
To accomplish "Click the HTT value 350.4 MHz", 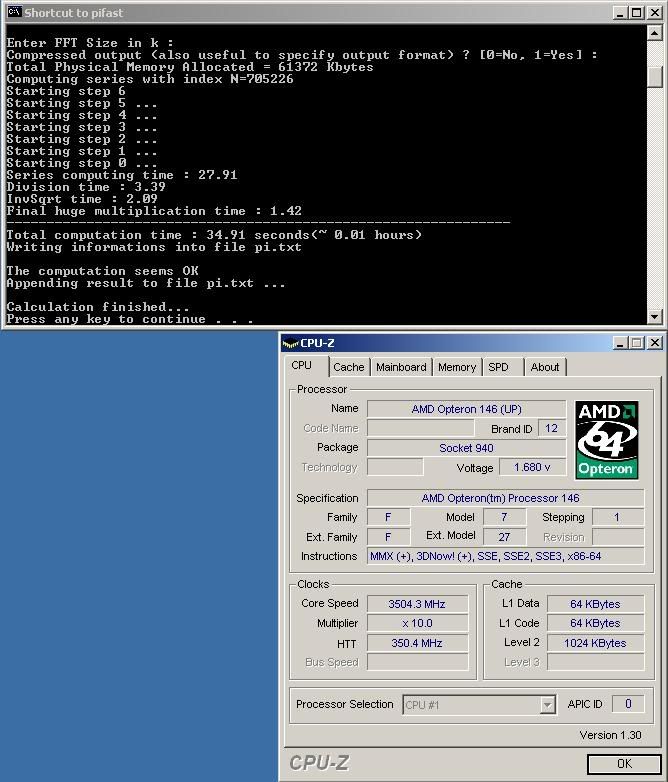I will [417, 643].
